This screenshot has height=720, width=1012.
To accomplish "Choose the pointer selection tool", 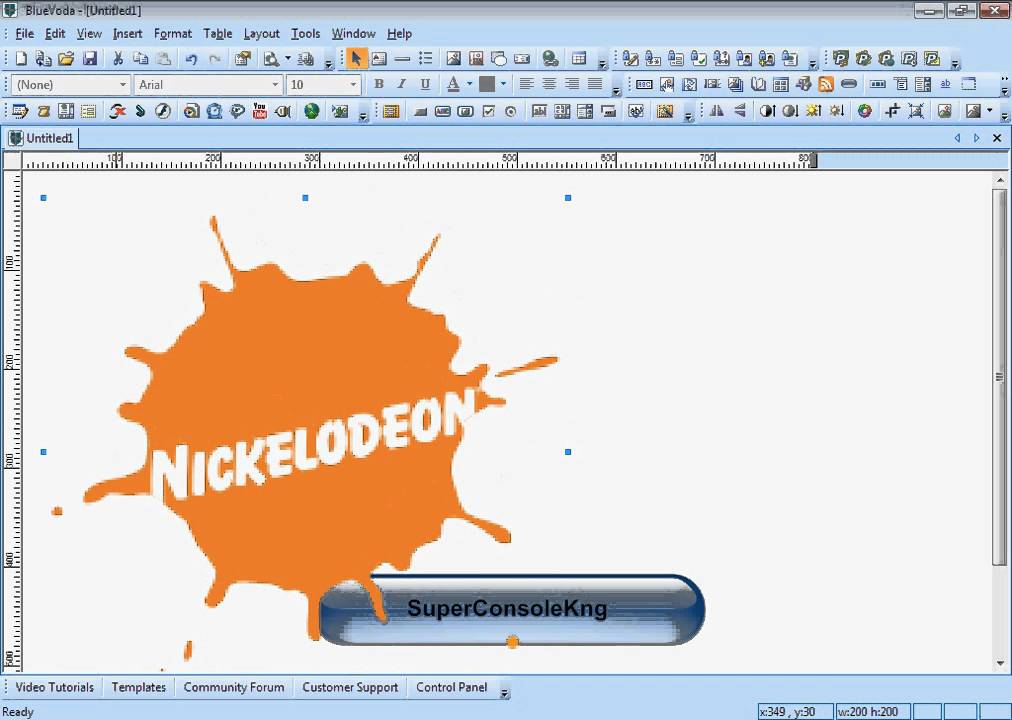I will click(355, 59).
